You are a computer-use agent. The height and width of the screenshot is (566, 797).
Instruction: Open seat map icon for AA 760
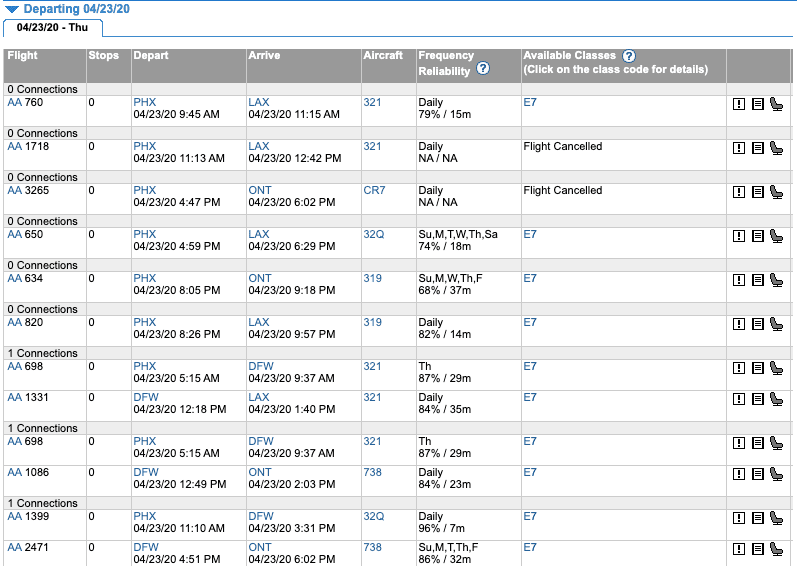coord(776,104)
